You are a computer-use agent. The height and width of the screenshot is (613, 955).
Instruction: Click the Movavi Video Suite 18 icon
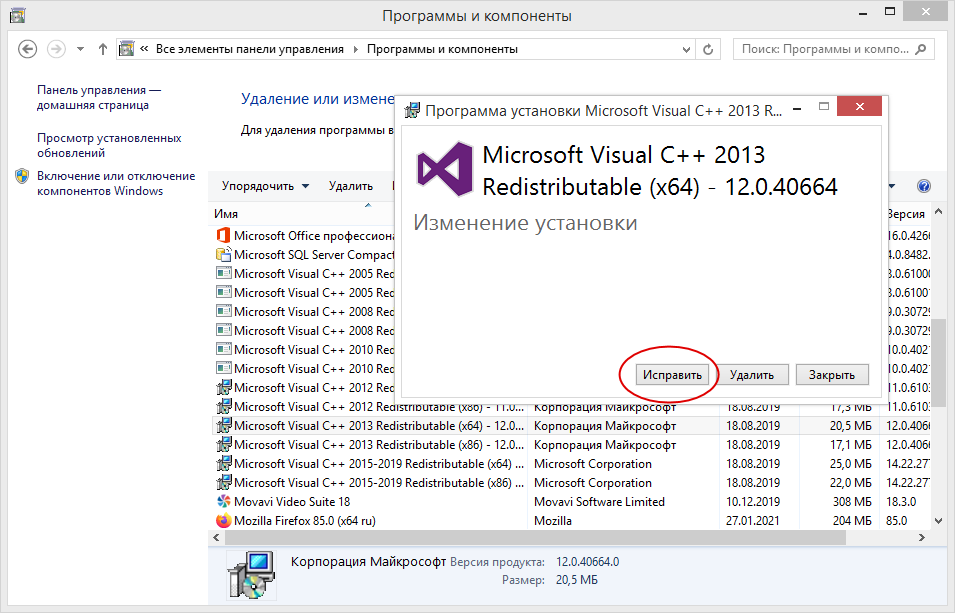pyautogui.click(x=224, y=501)
